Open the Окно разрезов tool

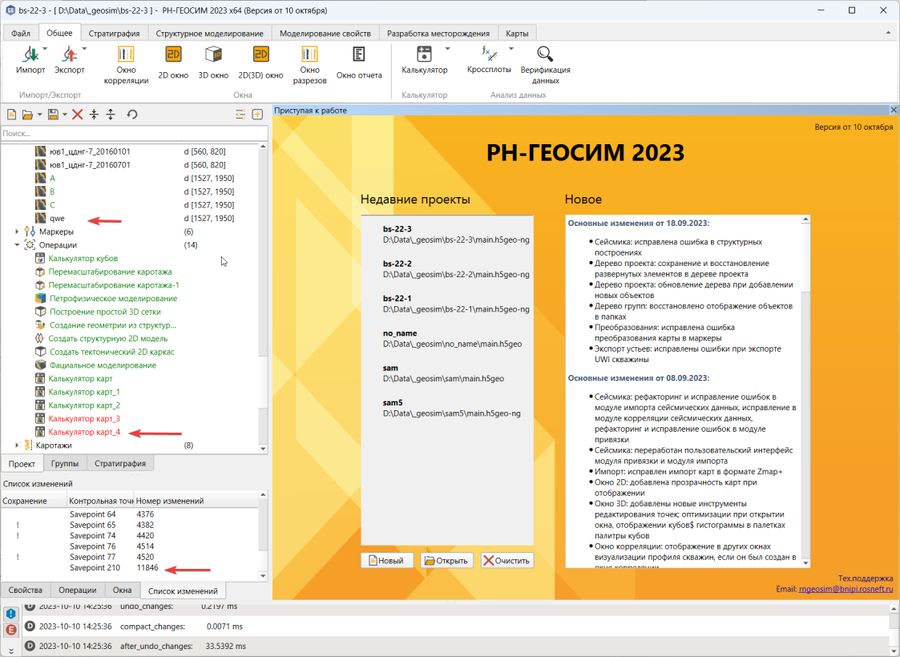click(x=309, y=61)
